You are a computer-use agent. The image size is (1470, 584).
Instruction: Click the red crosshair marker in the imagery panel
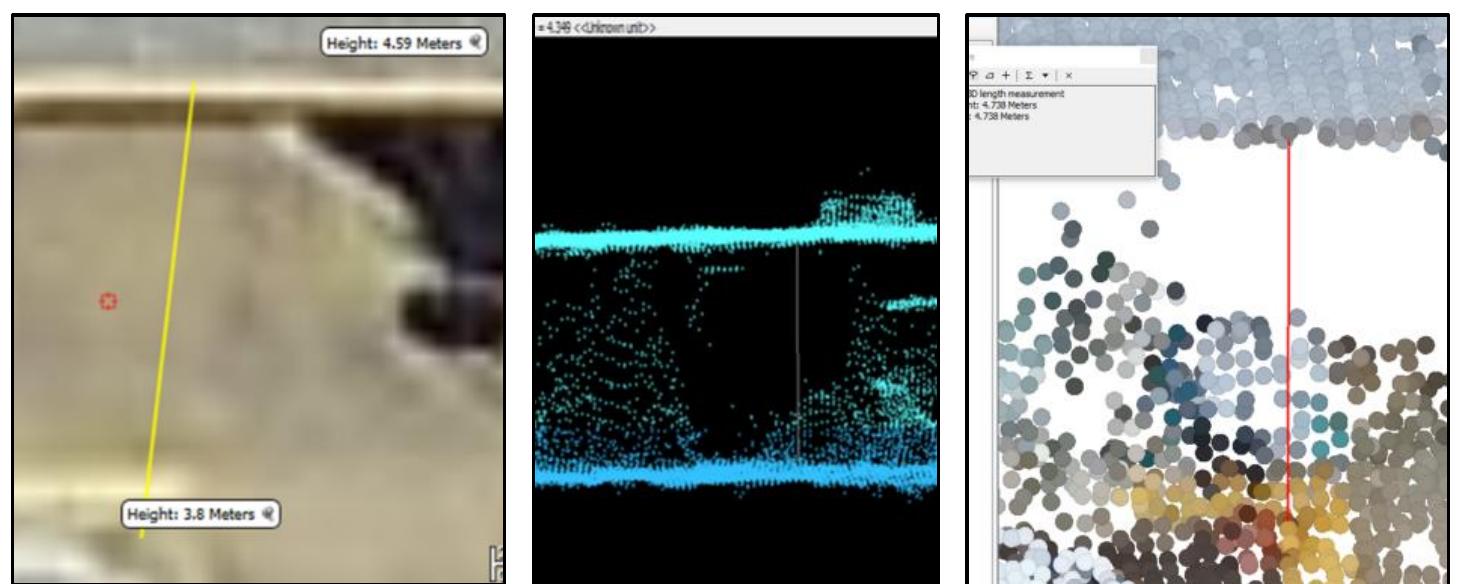[x=109, y=301]
